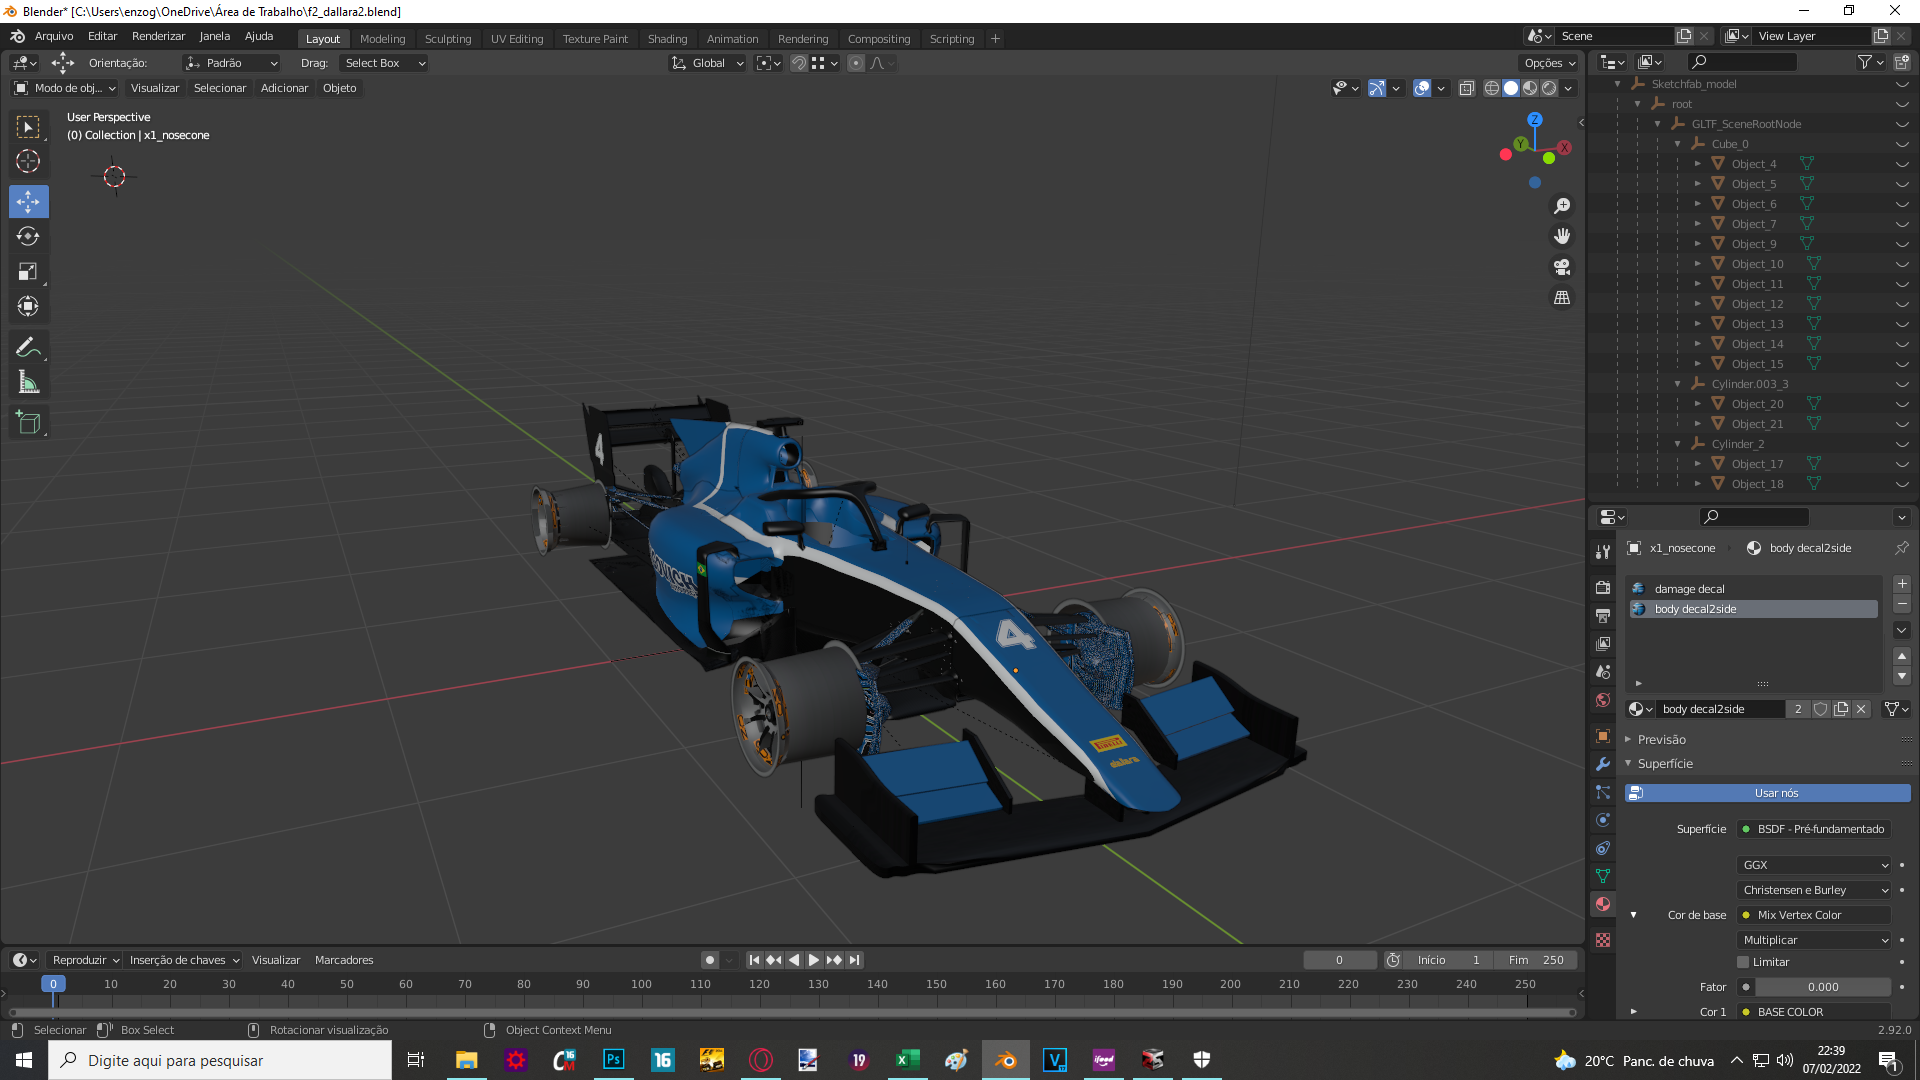
Task: Add new material slot plus button
Action: click(x=1902, y=584)
